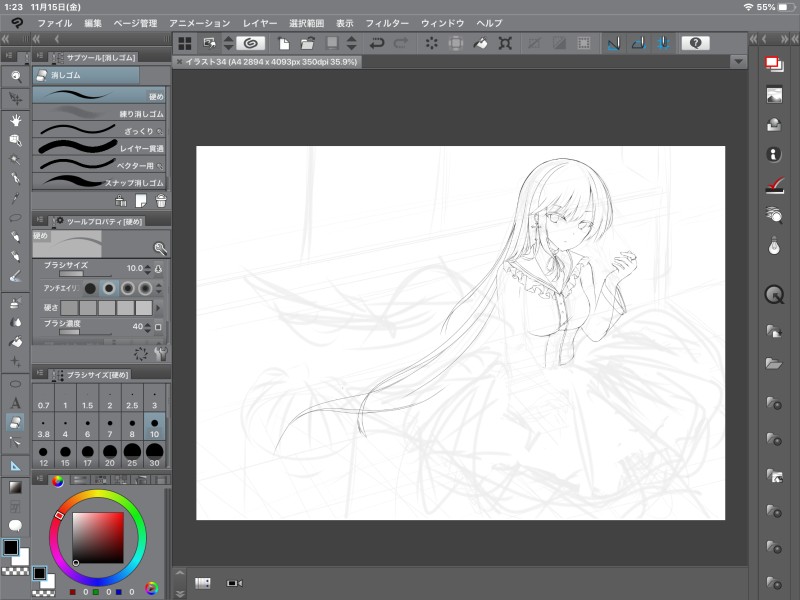This screenshot has width=800, height=600.
Task: Switch to the イラスト34 canvas tab
Action: pyautogui.click(x=267, y=62)
